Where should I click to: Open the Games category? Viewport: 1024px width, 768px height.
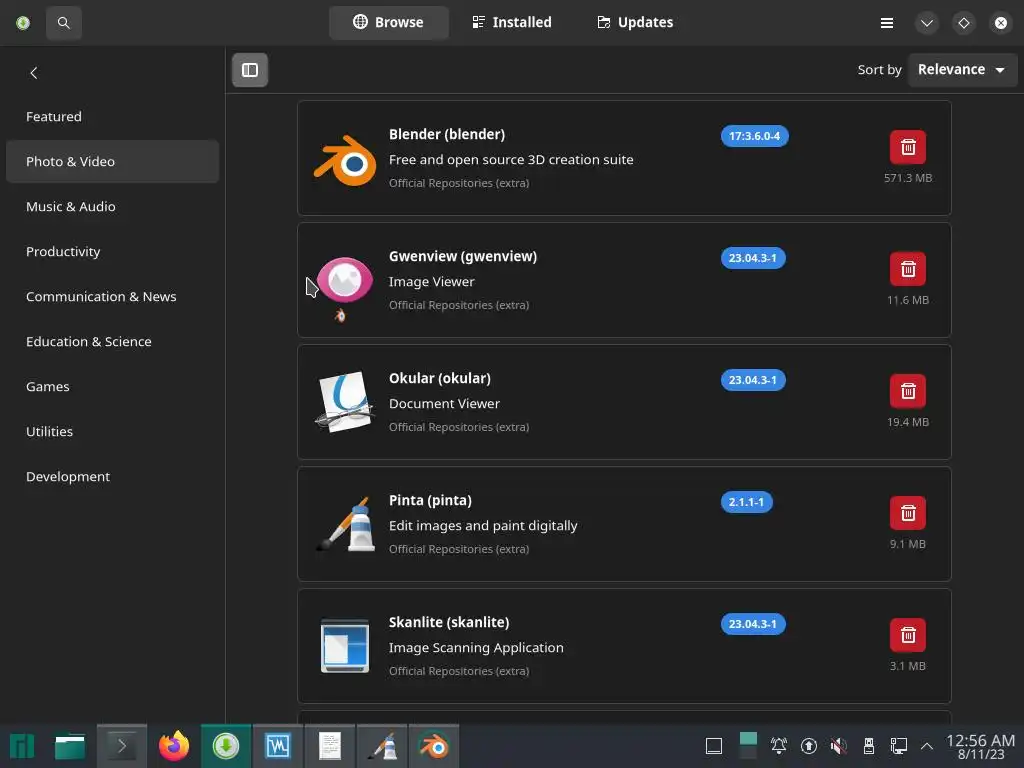112,387
